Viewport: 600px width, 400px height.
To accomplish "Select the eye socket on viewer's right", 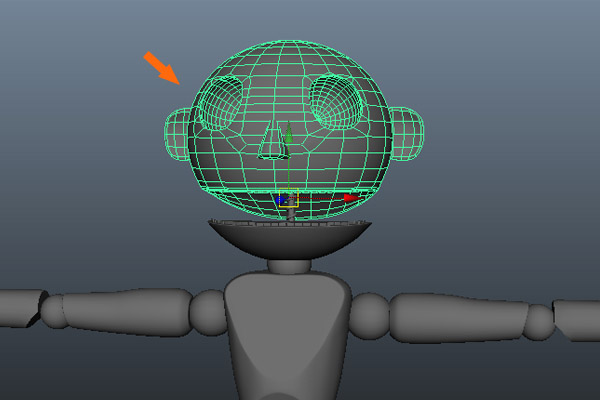I will click(x=336, y=101).
